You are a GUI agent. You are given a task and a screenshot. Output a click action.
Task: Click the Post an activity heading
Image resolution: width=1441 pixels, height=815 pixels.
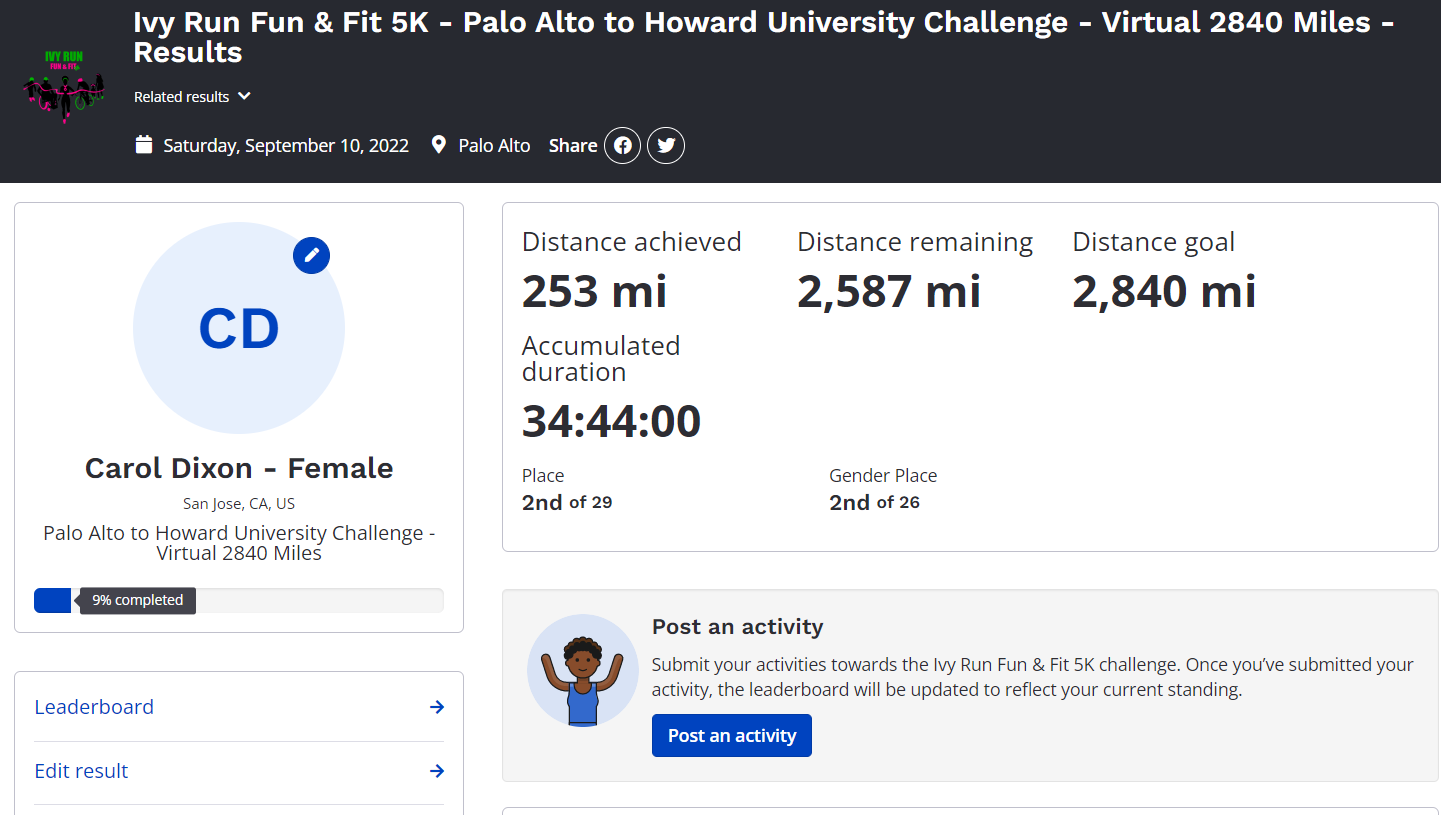pos(738,627)
